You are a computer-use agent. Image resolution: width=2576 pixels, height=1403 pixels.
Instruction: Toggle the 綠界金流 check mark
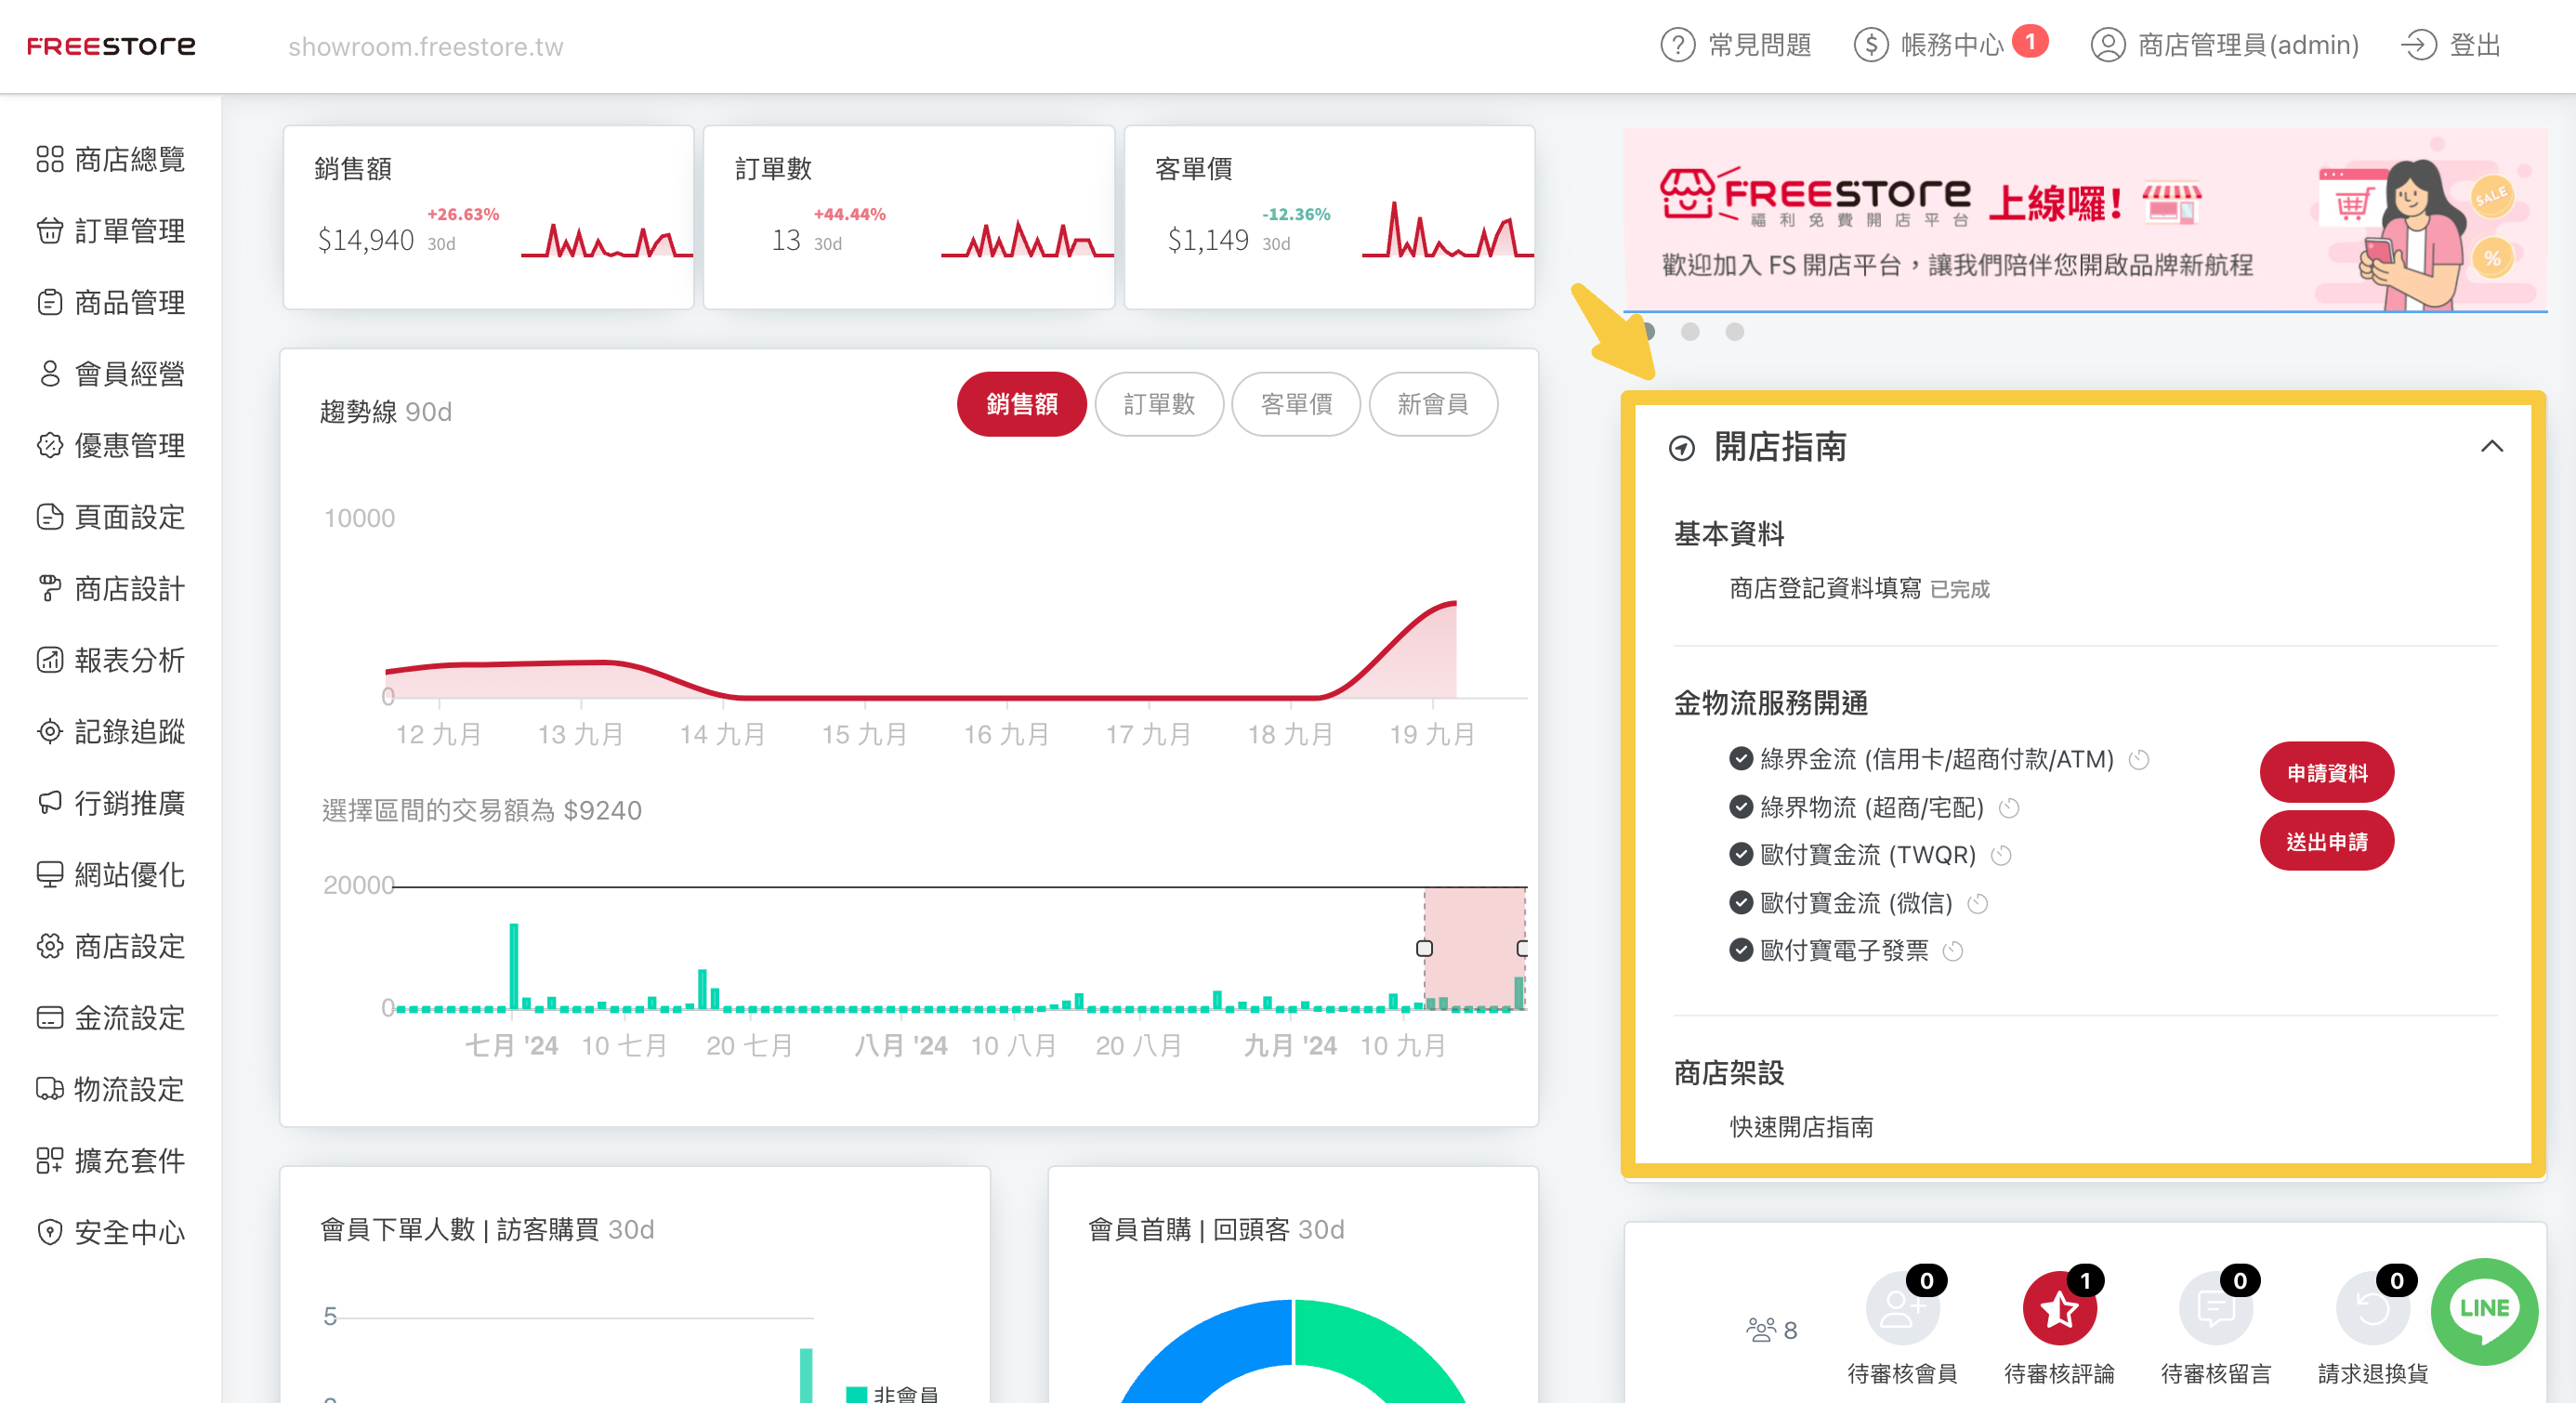pos(1741,758)
